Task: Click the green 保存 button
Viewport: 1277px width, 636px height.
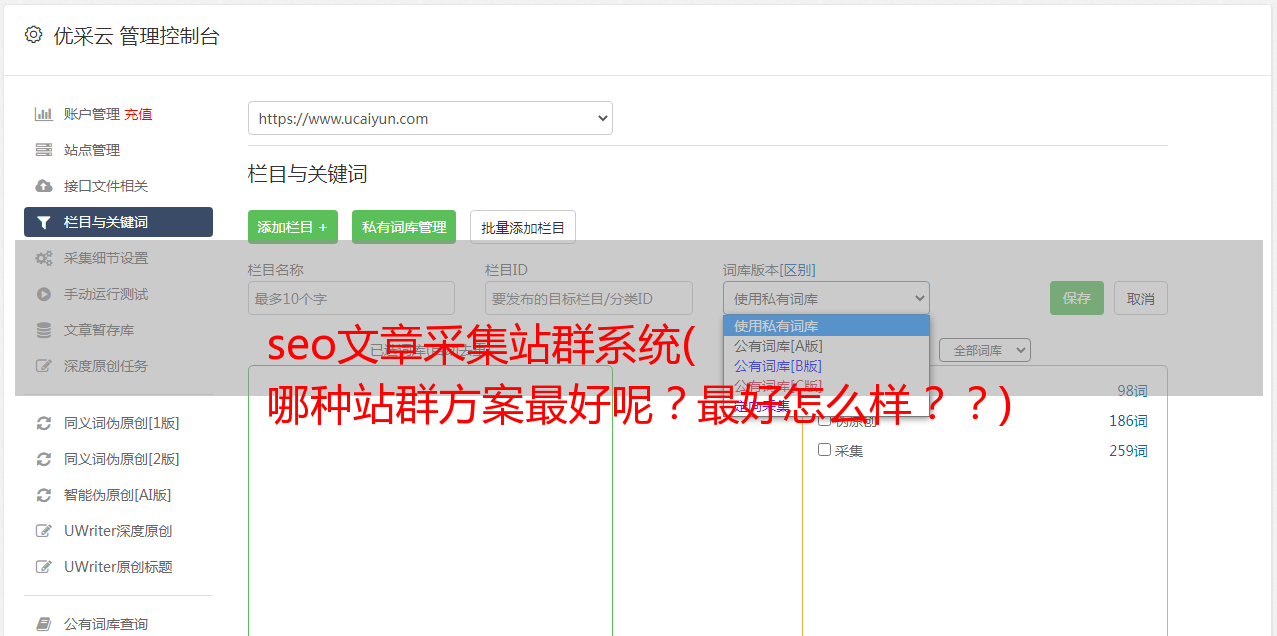Action: tap(1077, 298)
